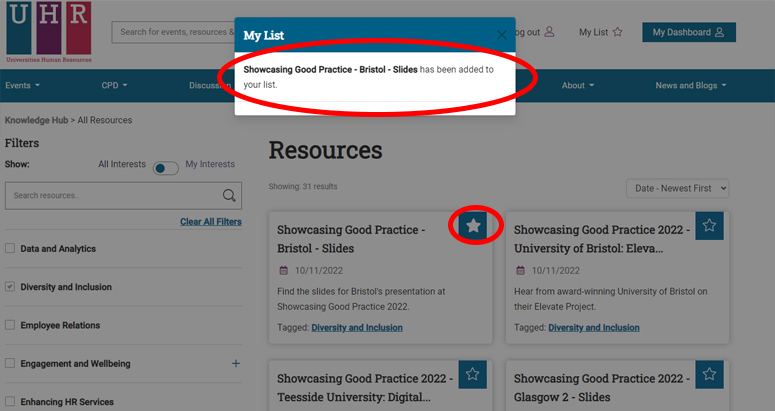Check the Data and Analytics filter
This screenshot has width=775, height=411.
10,248
